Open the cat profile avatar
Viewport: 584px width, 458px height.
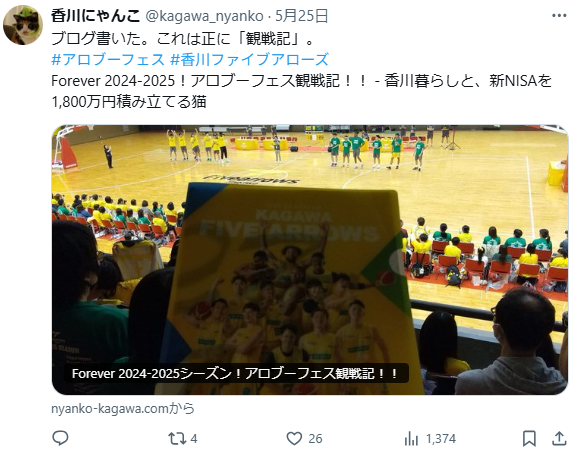(x=23, y=25)
